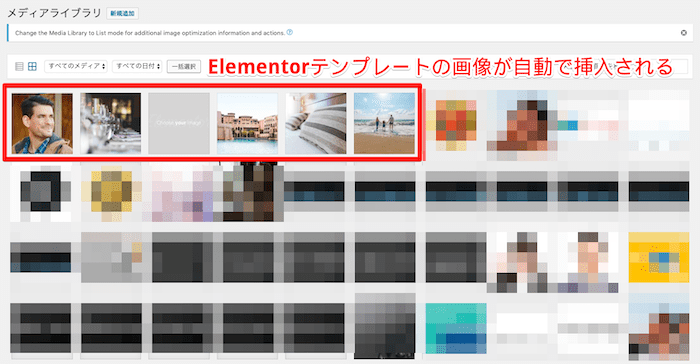Image resolution: width=700 pixels, height=364 pixels.
Task: Select the family on beach thumbnail
Action: pos(384,124)
